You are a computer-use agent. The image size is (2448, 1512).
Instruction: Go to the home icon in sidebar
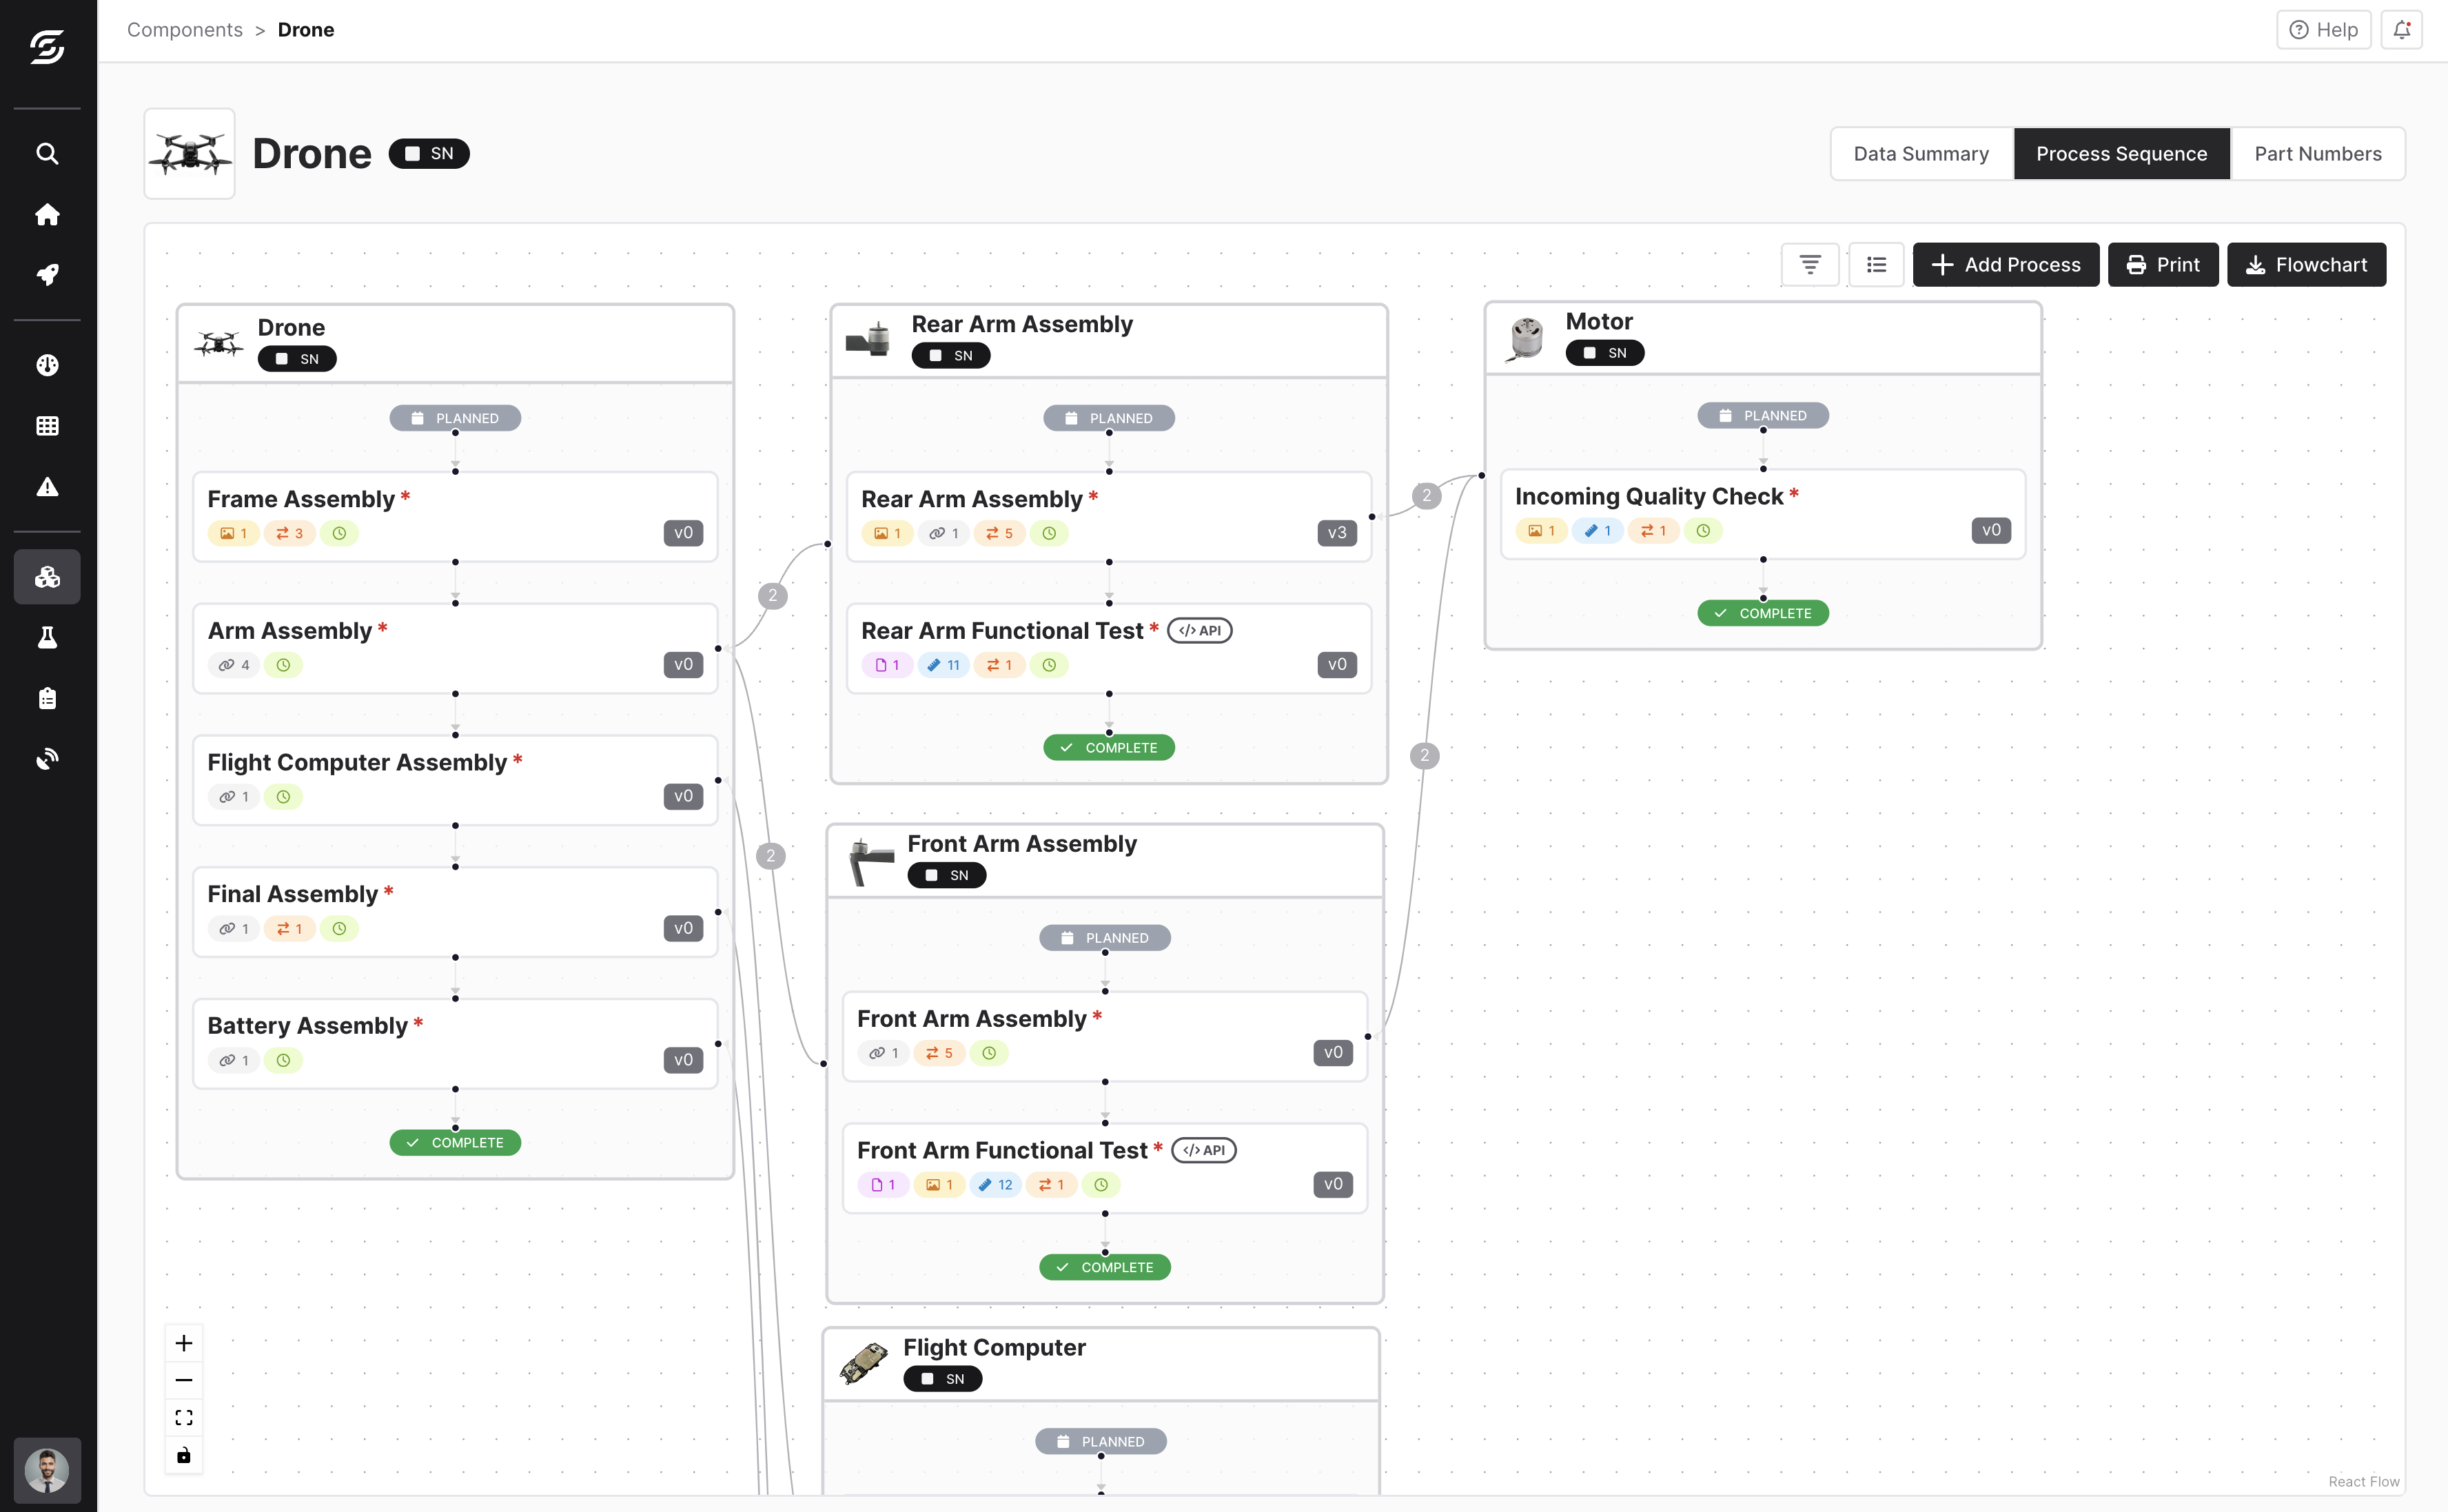[x=47, y=214]
